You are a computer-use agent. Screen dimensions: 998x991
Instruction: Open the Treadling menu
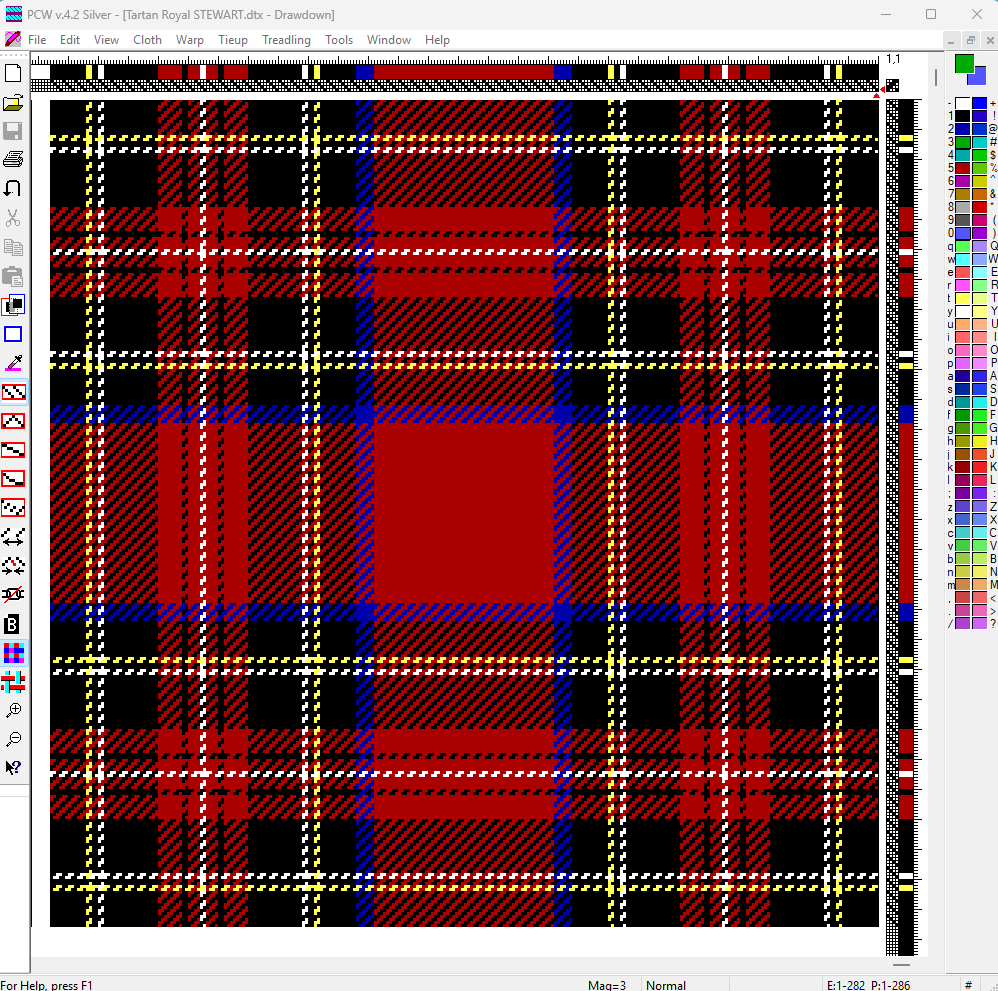click(286, 39)
